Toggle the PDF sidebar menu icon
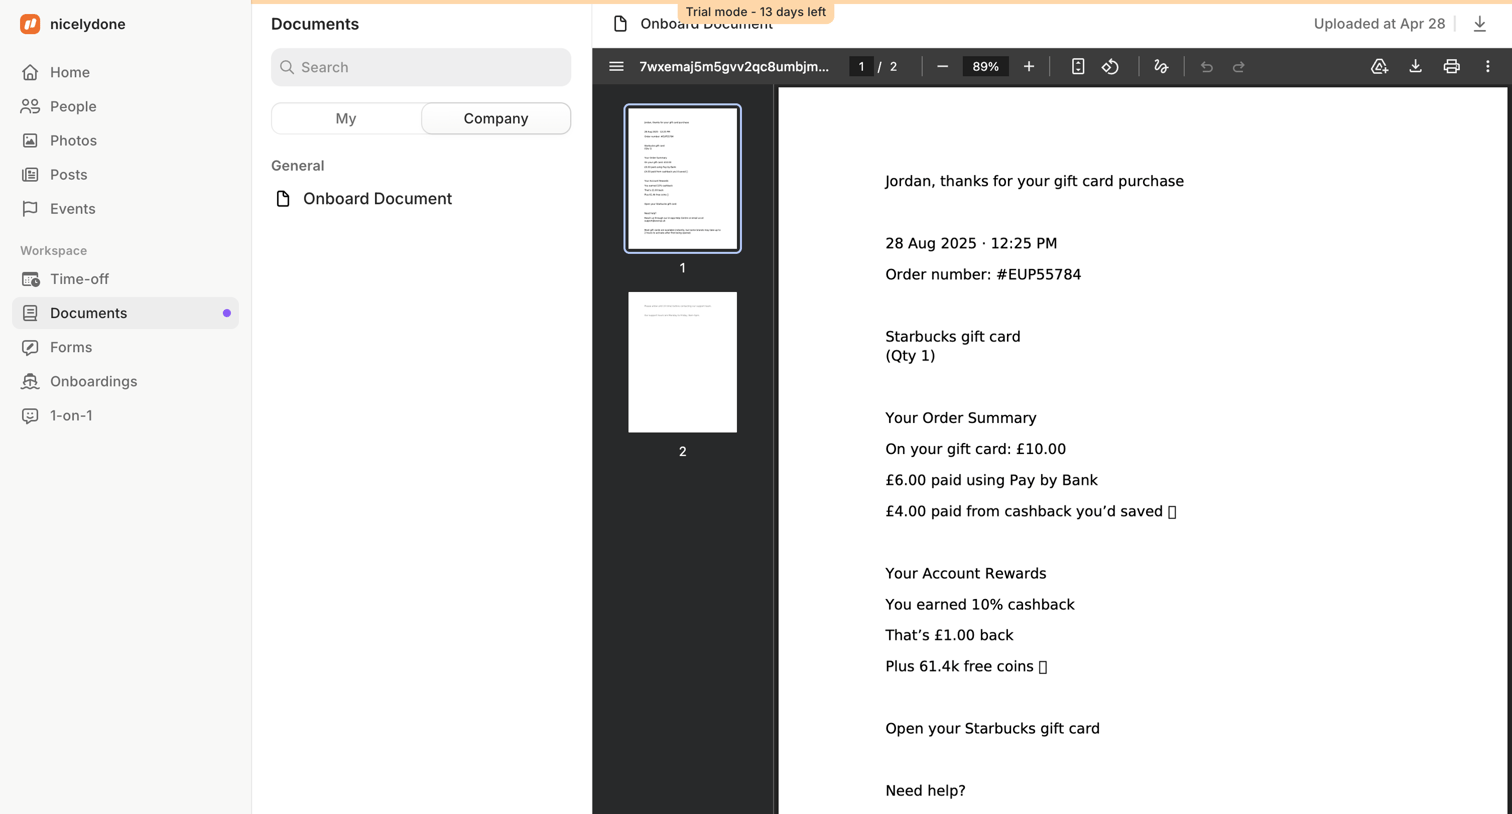Viewport: 1512px width, 814px height. [x=616, y=67]
